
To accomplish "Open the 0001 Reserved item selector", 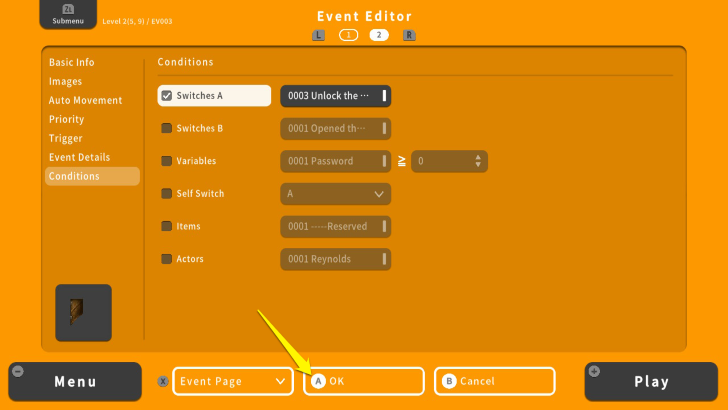I will [336, 227].
